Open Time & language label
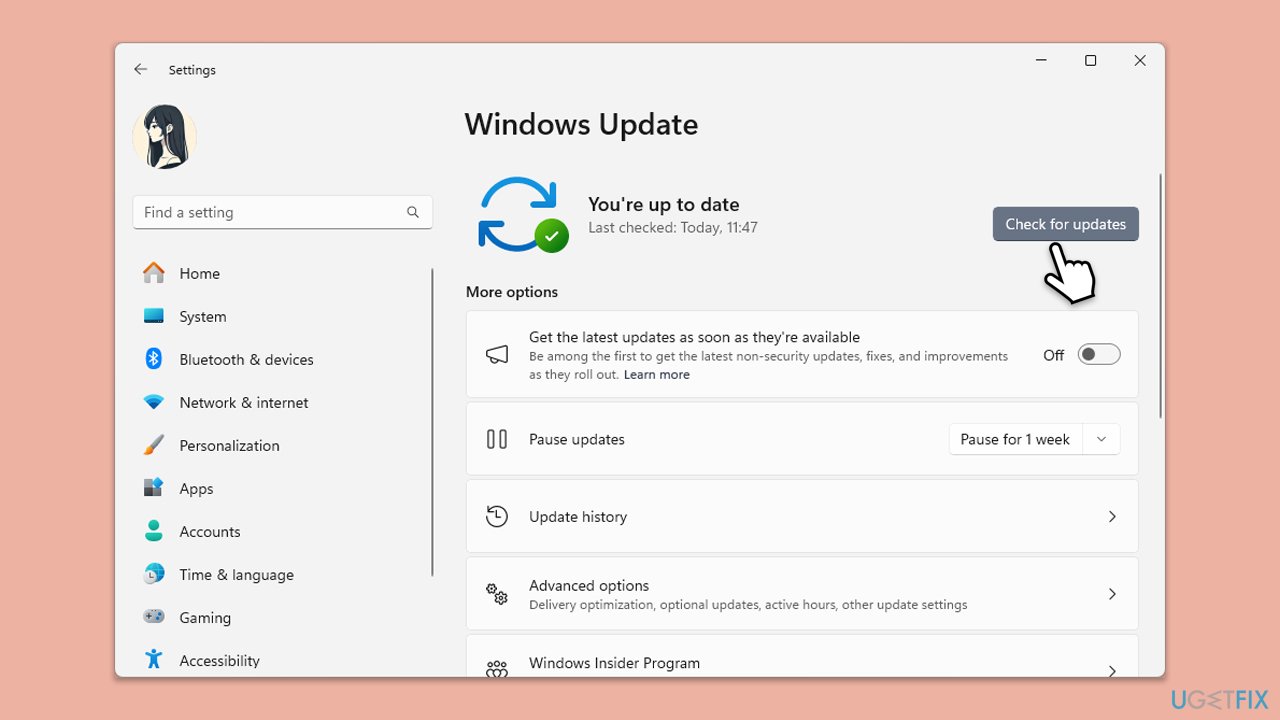The height and width of the screenshot is (720, 1280). 236,574
